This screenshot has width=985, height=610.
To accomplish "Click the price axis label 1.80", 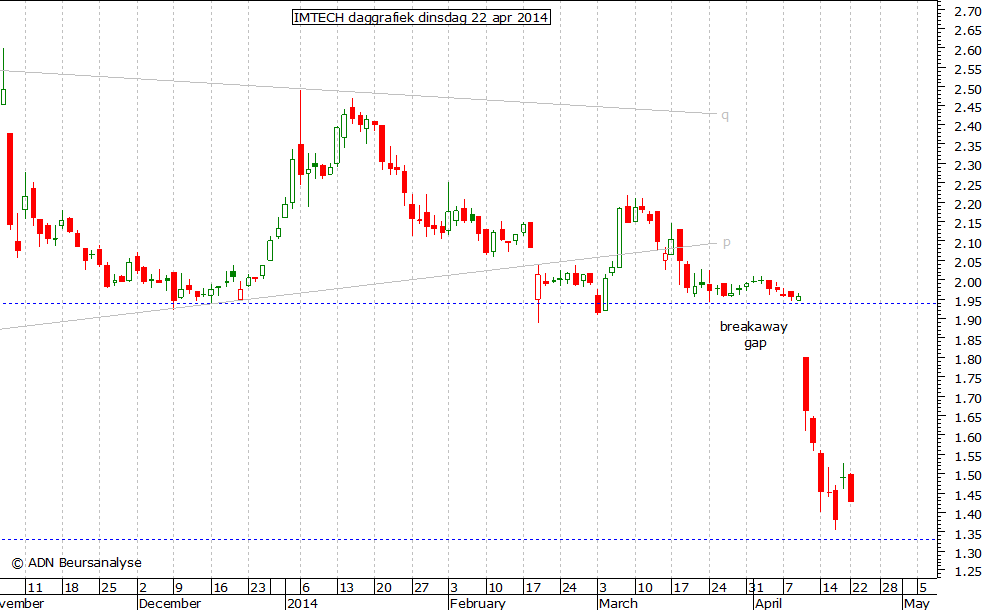I will (x=967, y=359).
